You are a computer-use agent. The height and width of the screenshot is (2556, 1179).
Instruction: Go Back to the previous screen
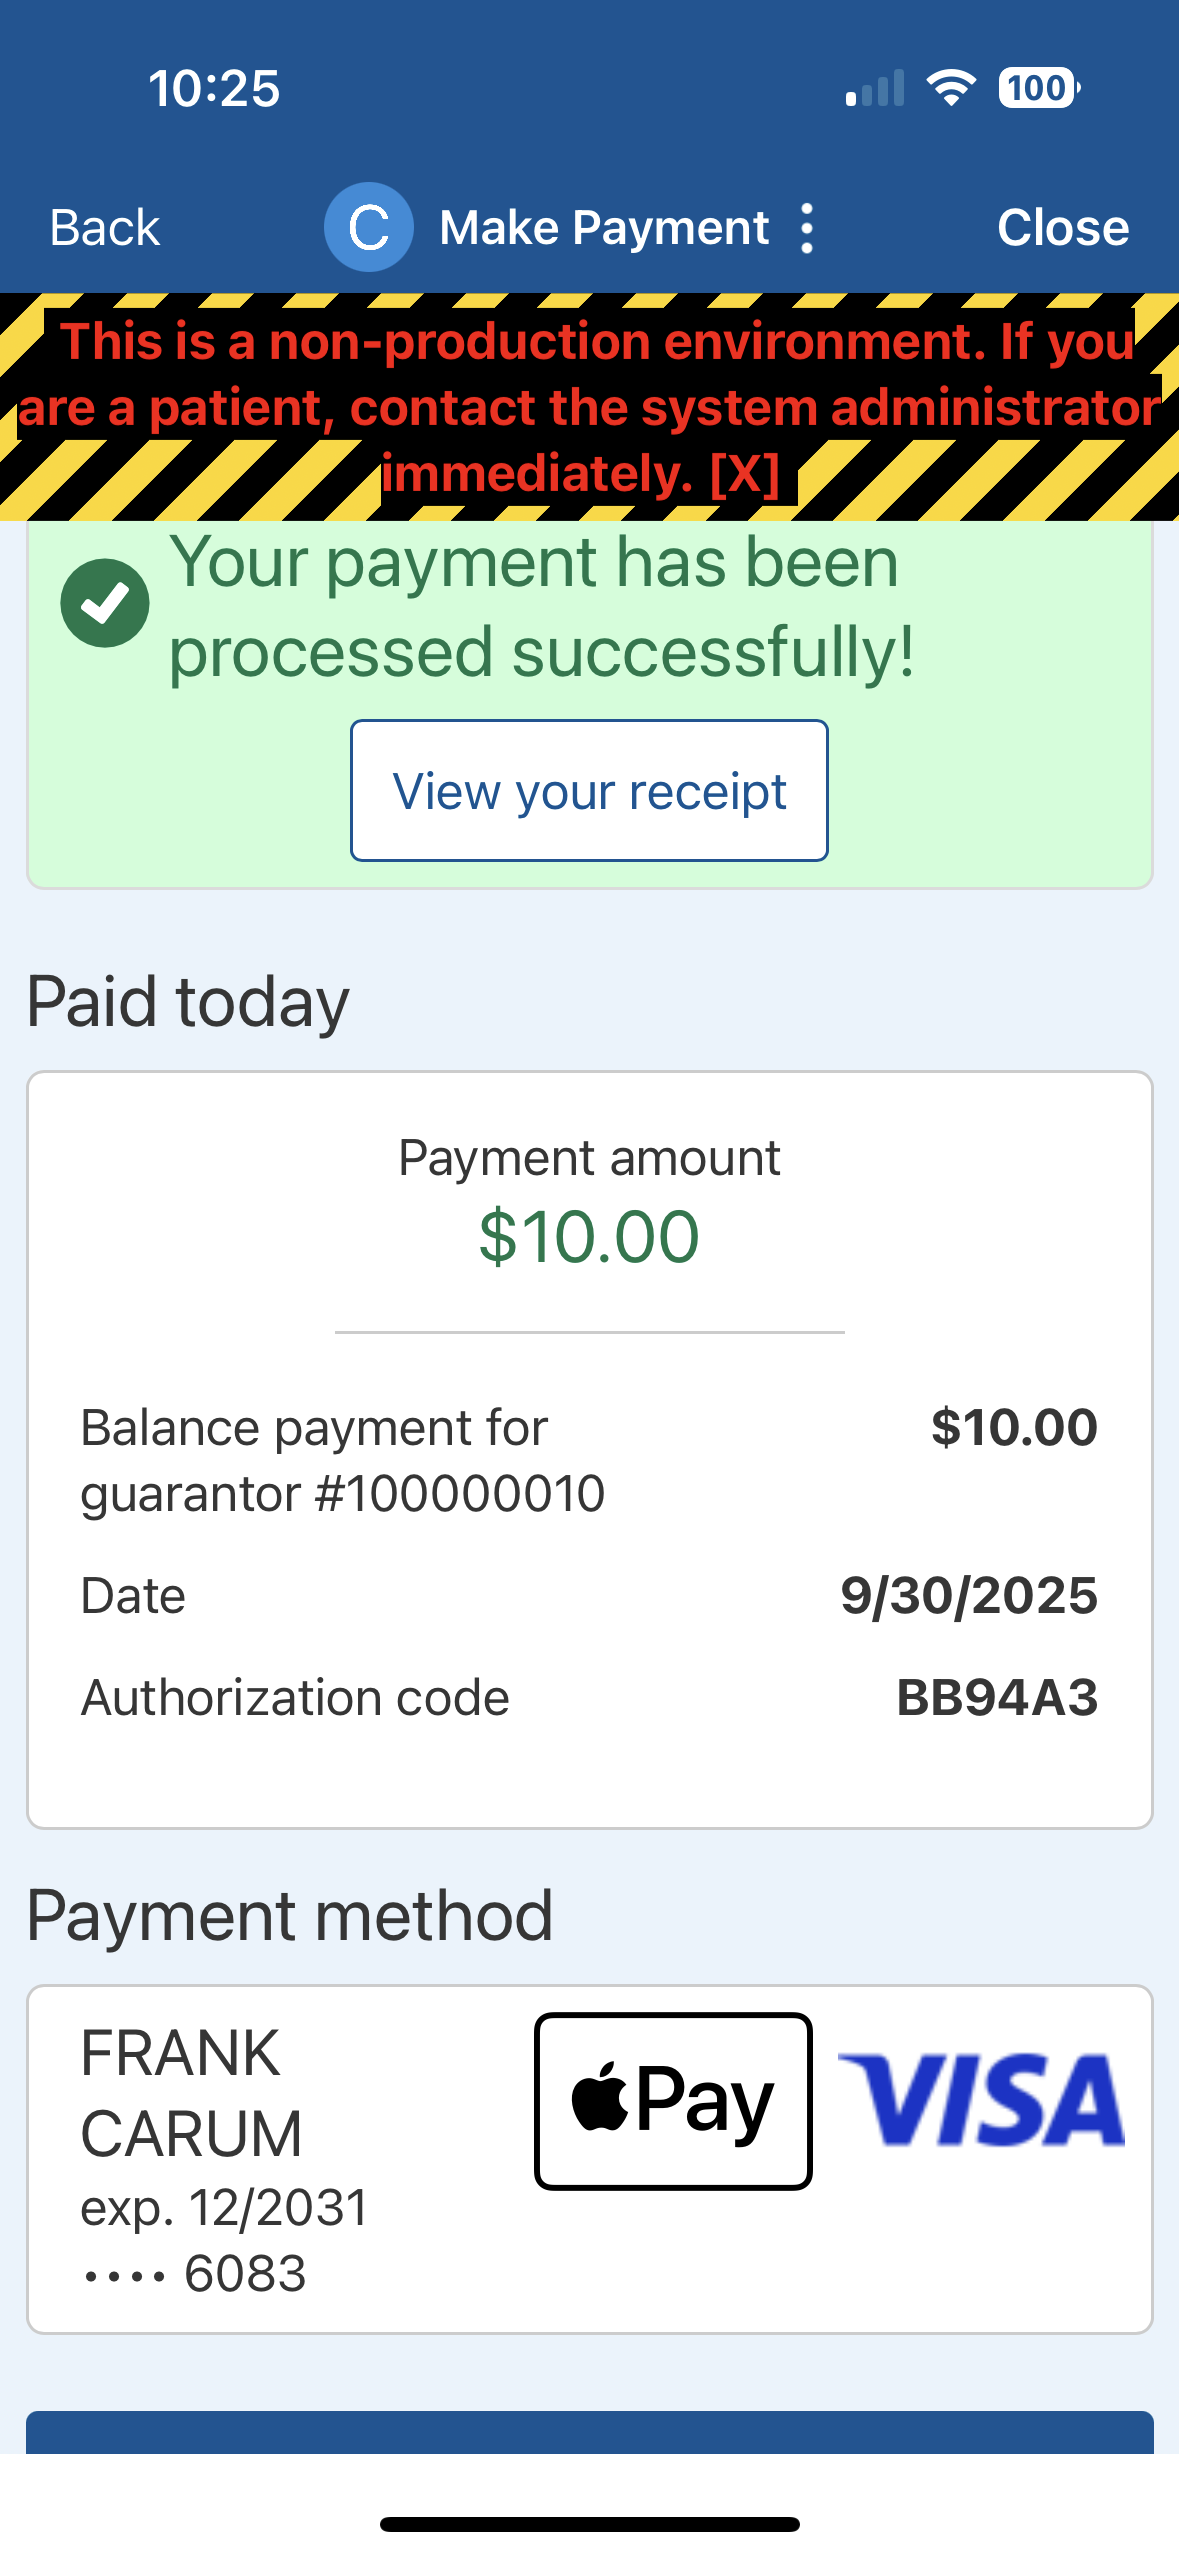pos(105,228)
